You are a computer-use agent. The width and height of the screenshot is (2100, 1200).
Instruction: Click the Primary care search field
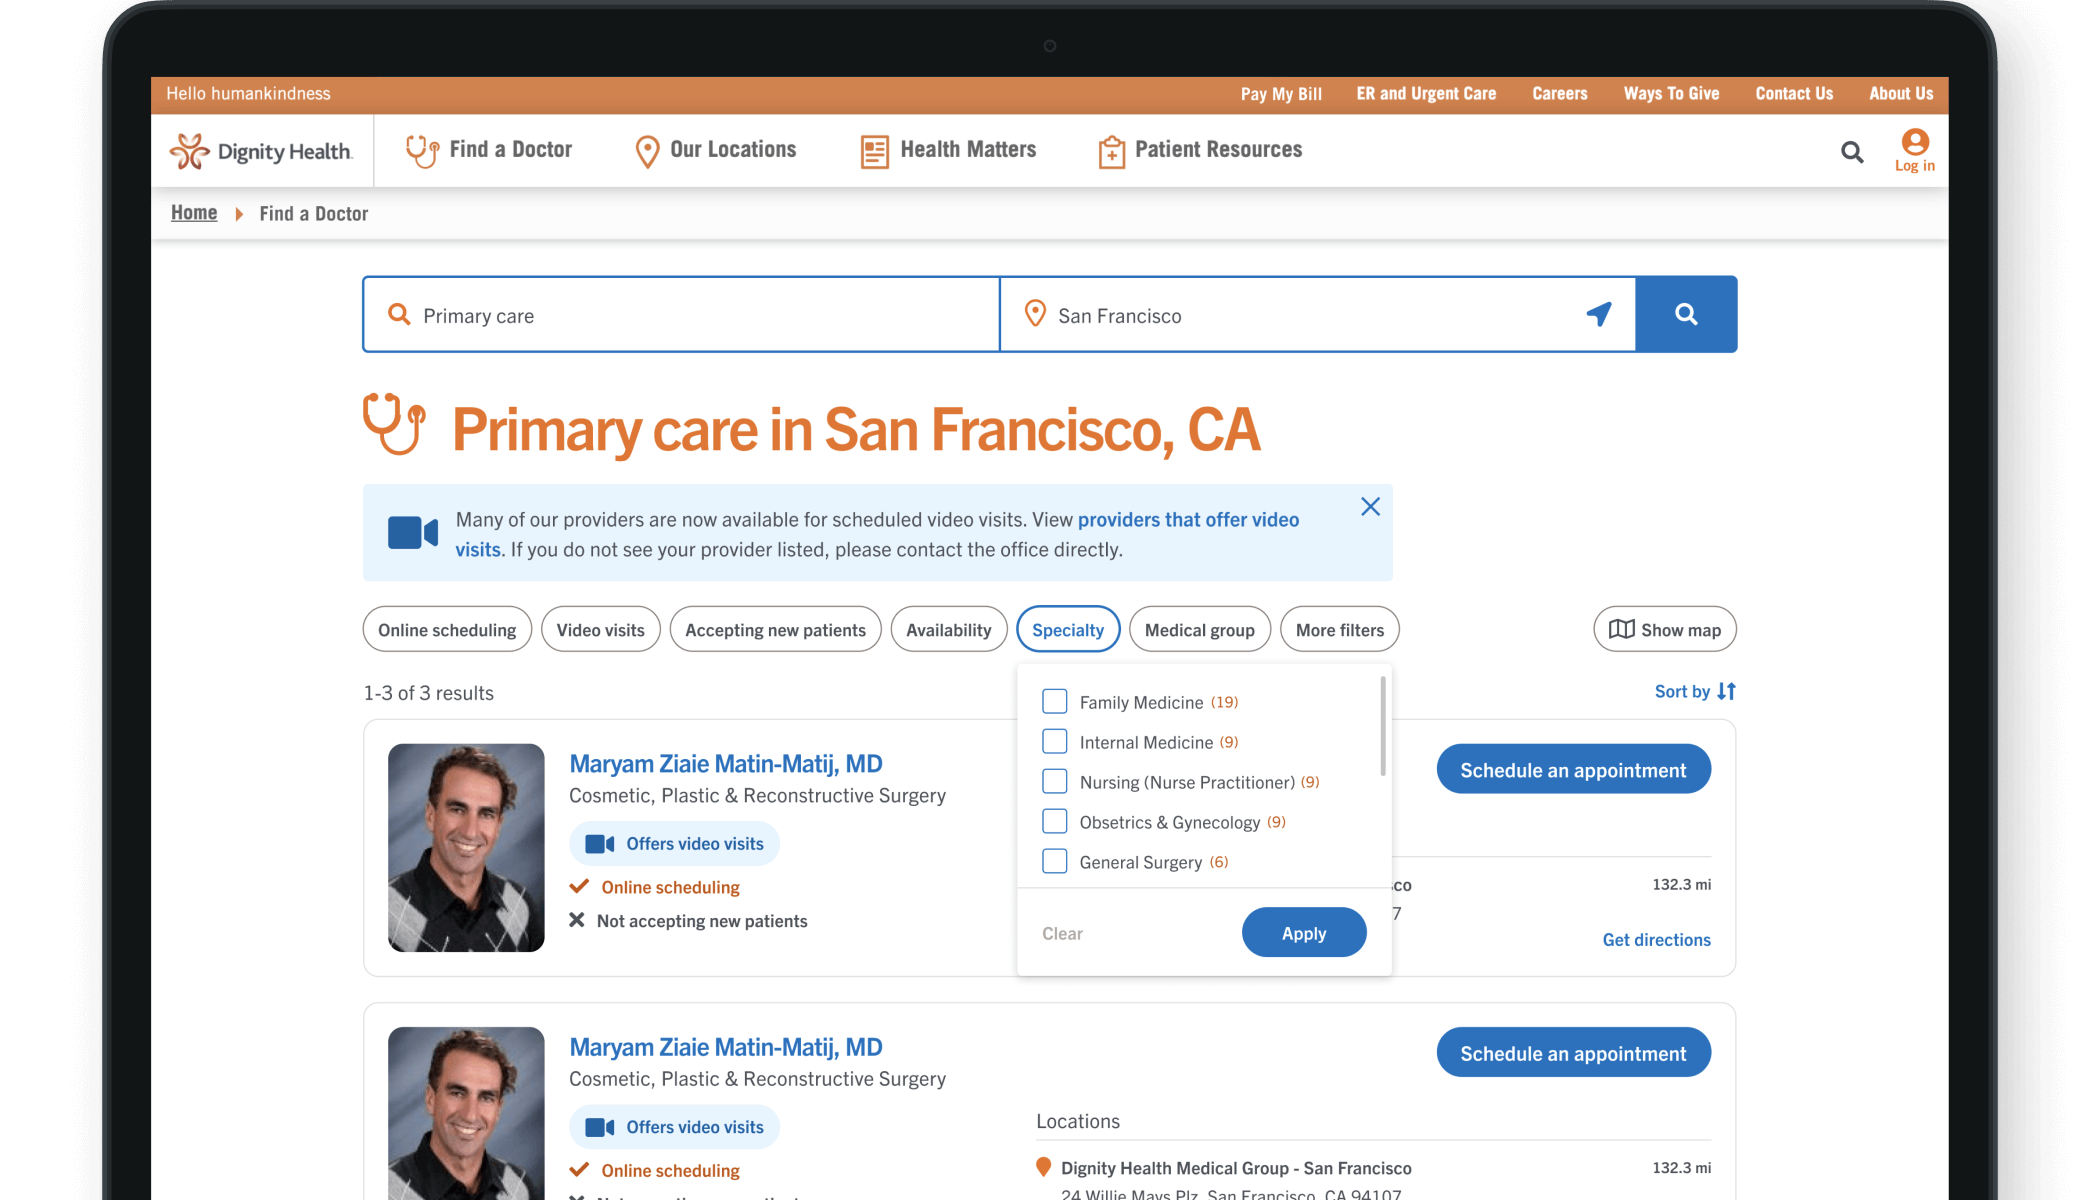(681, 314)
